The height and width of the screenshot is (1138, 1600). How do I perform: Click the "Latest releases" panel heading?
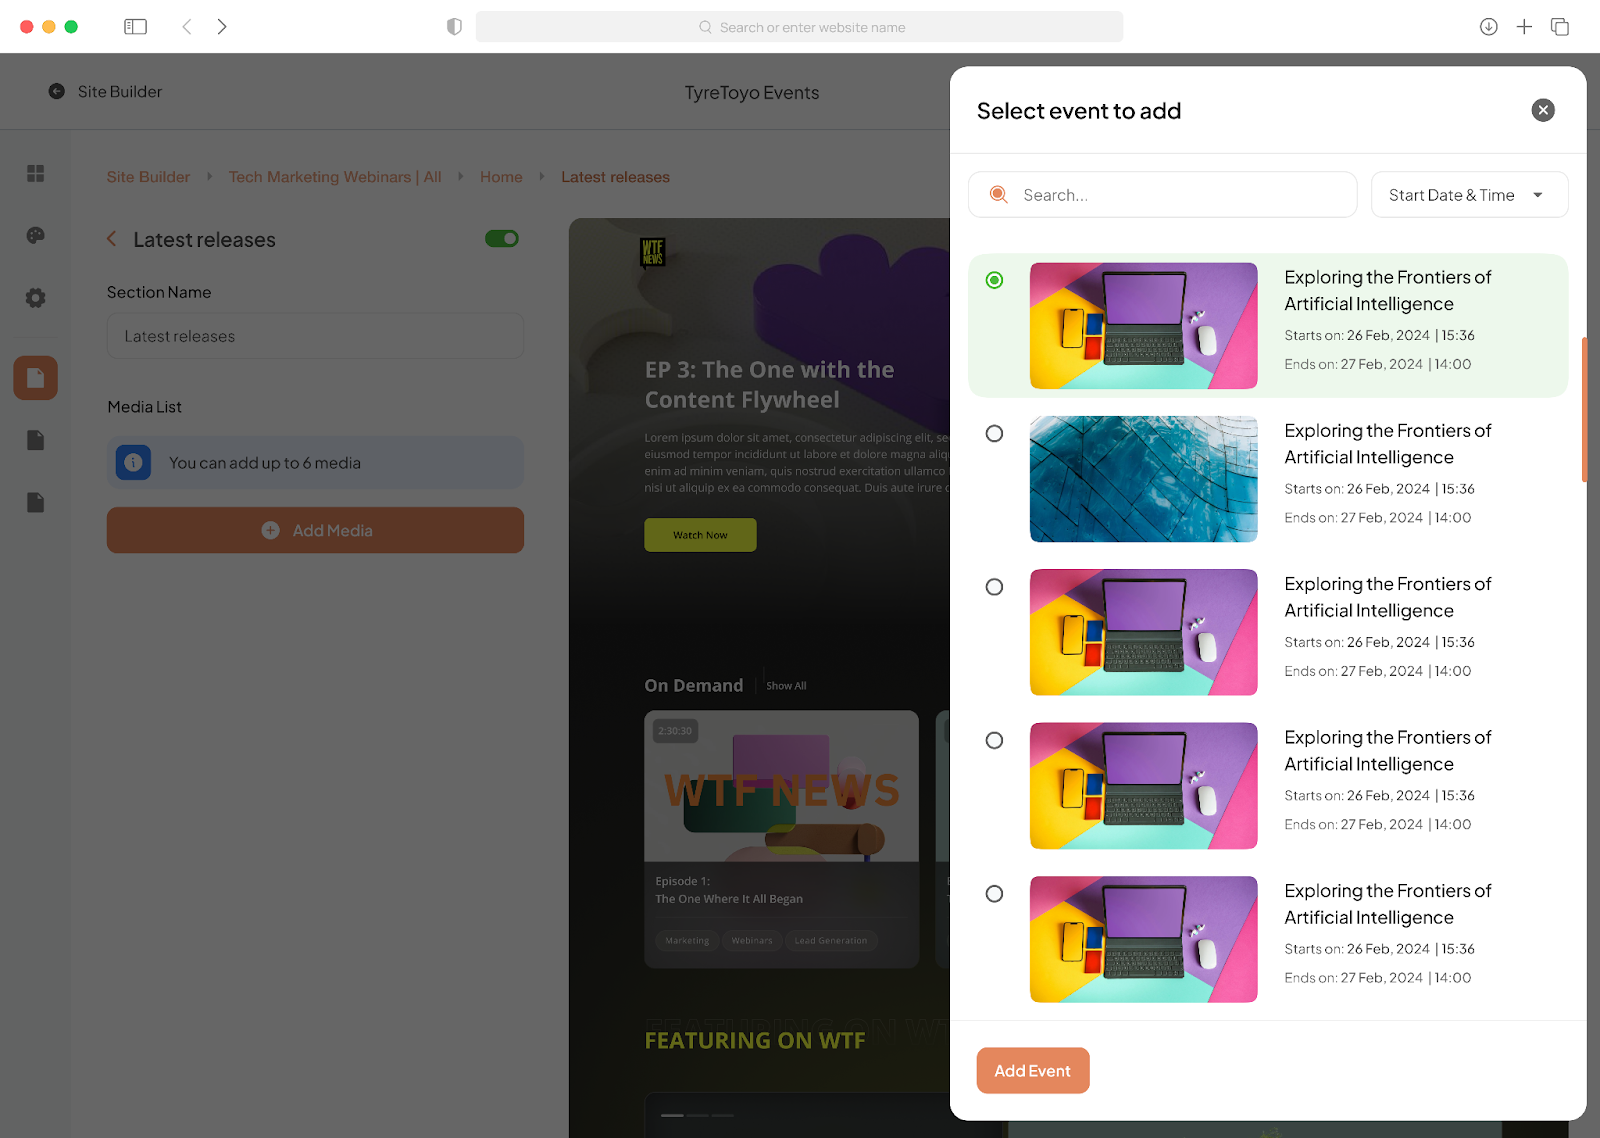click(204, 240)
